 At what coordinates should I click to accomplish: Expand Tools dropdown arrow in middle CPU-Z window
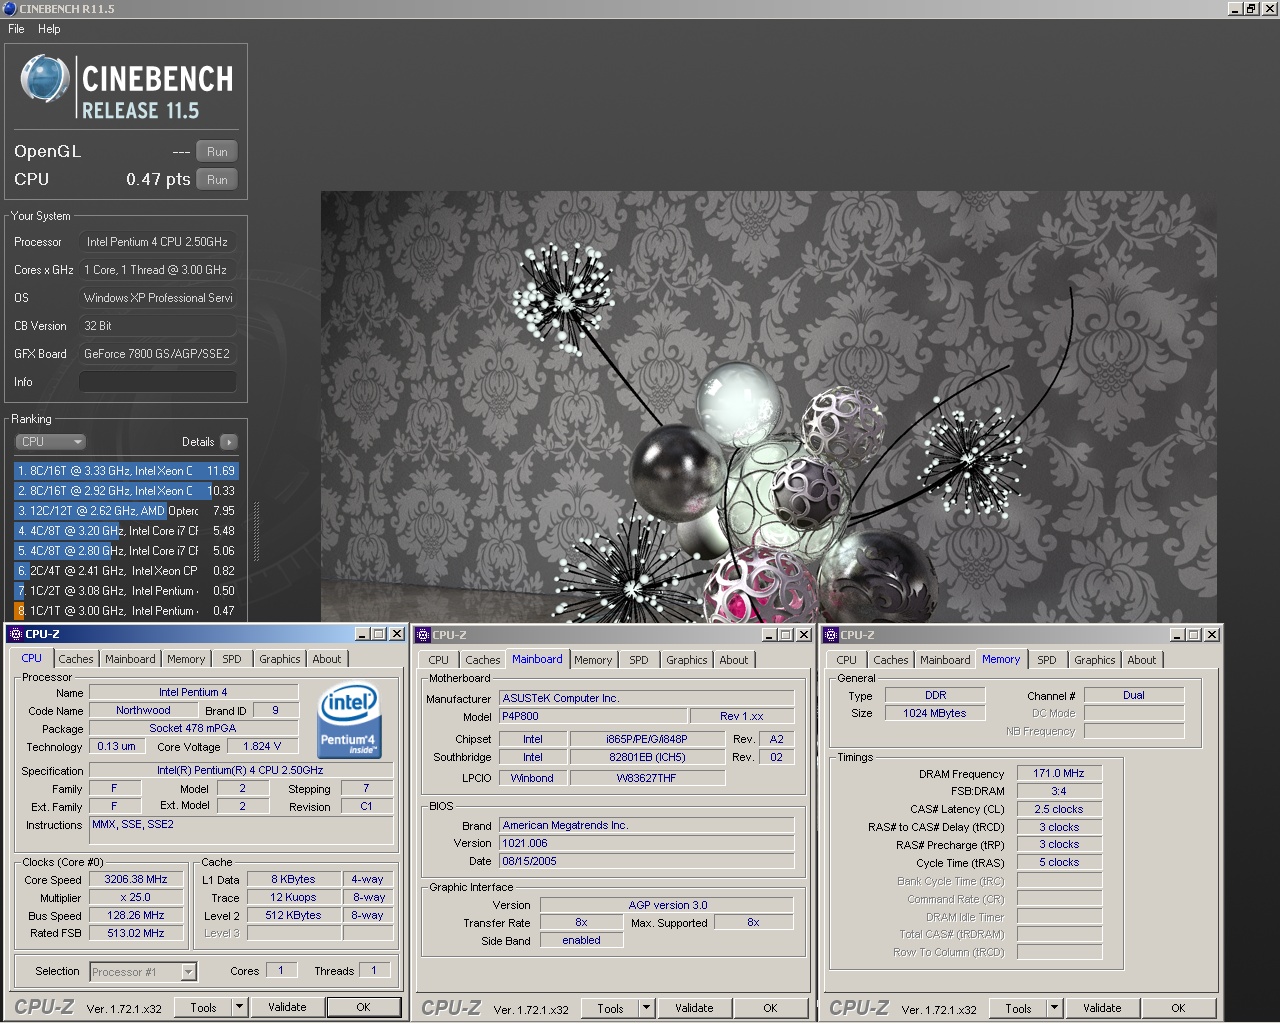646,1009
